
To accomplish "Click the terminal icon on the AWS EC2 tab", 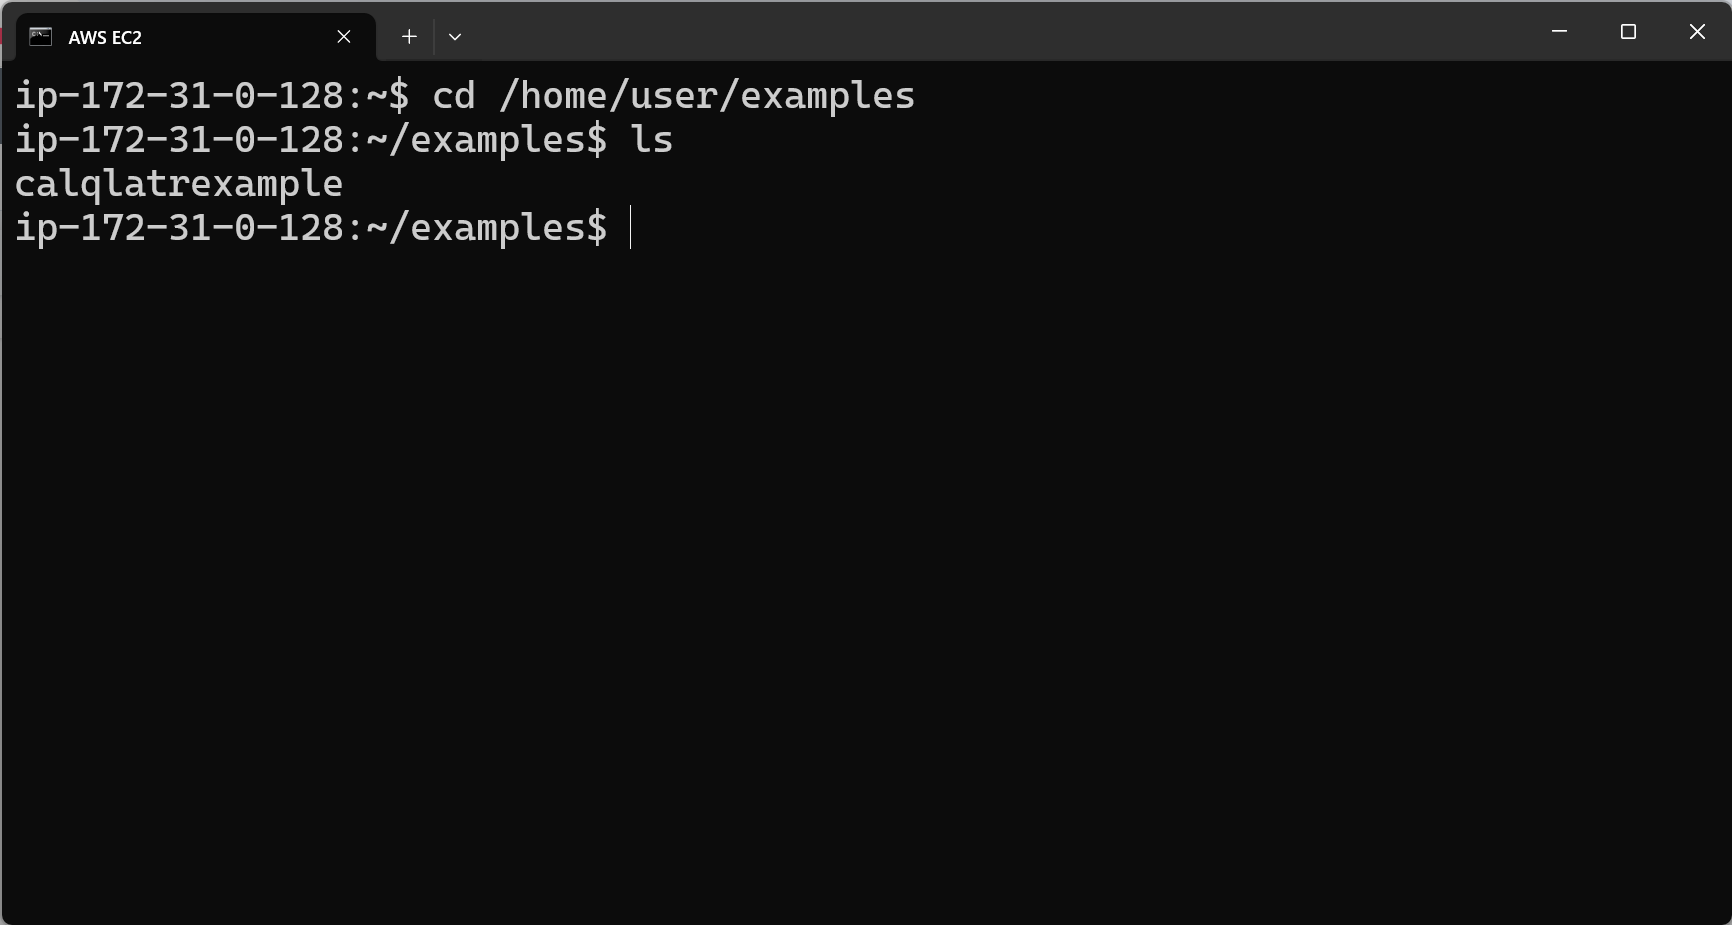I will coord(40,37).
